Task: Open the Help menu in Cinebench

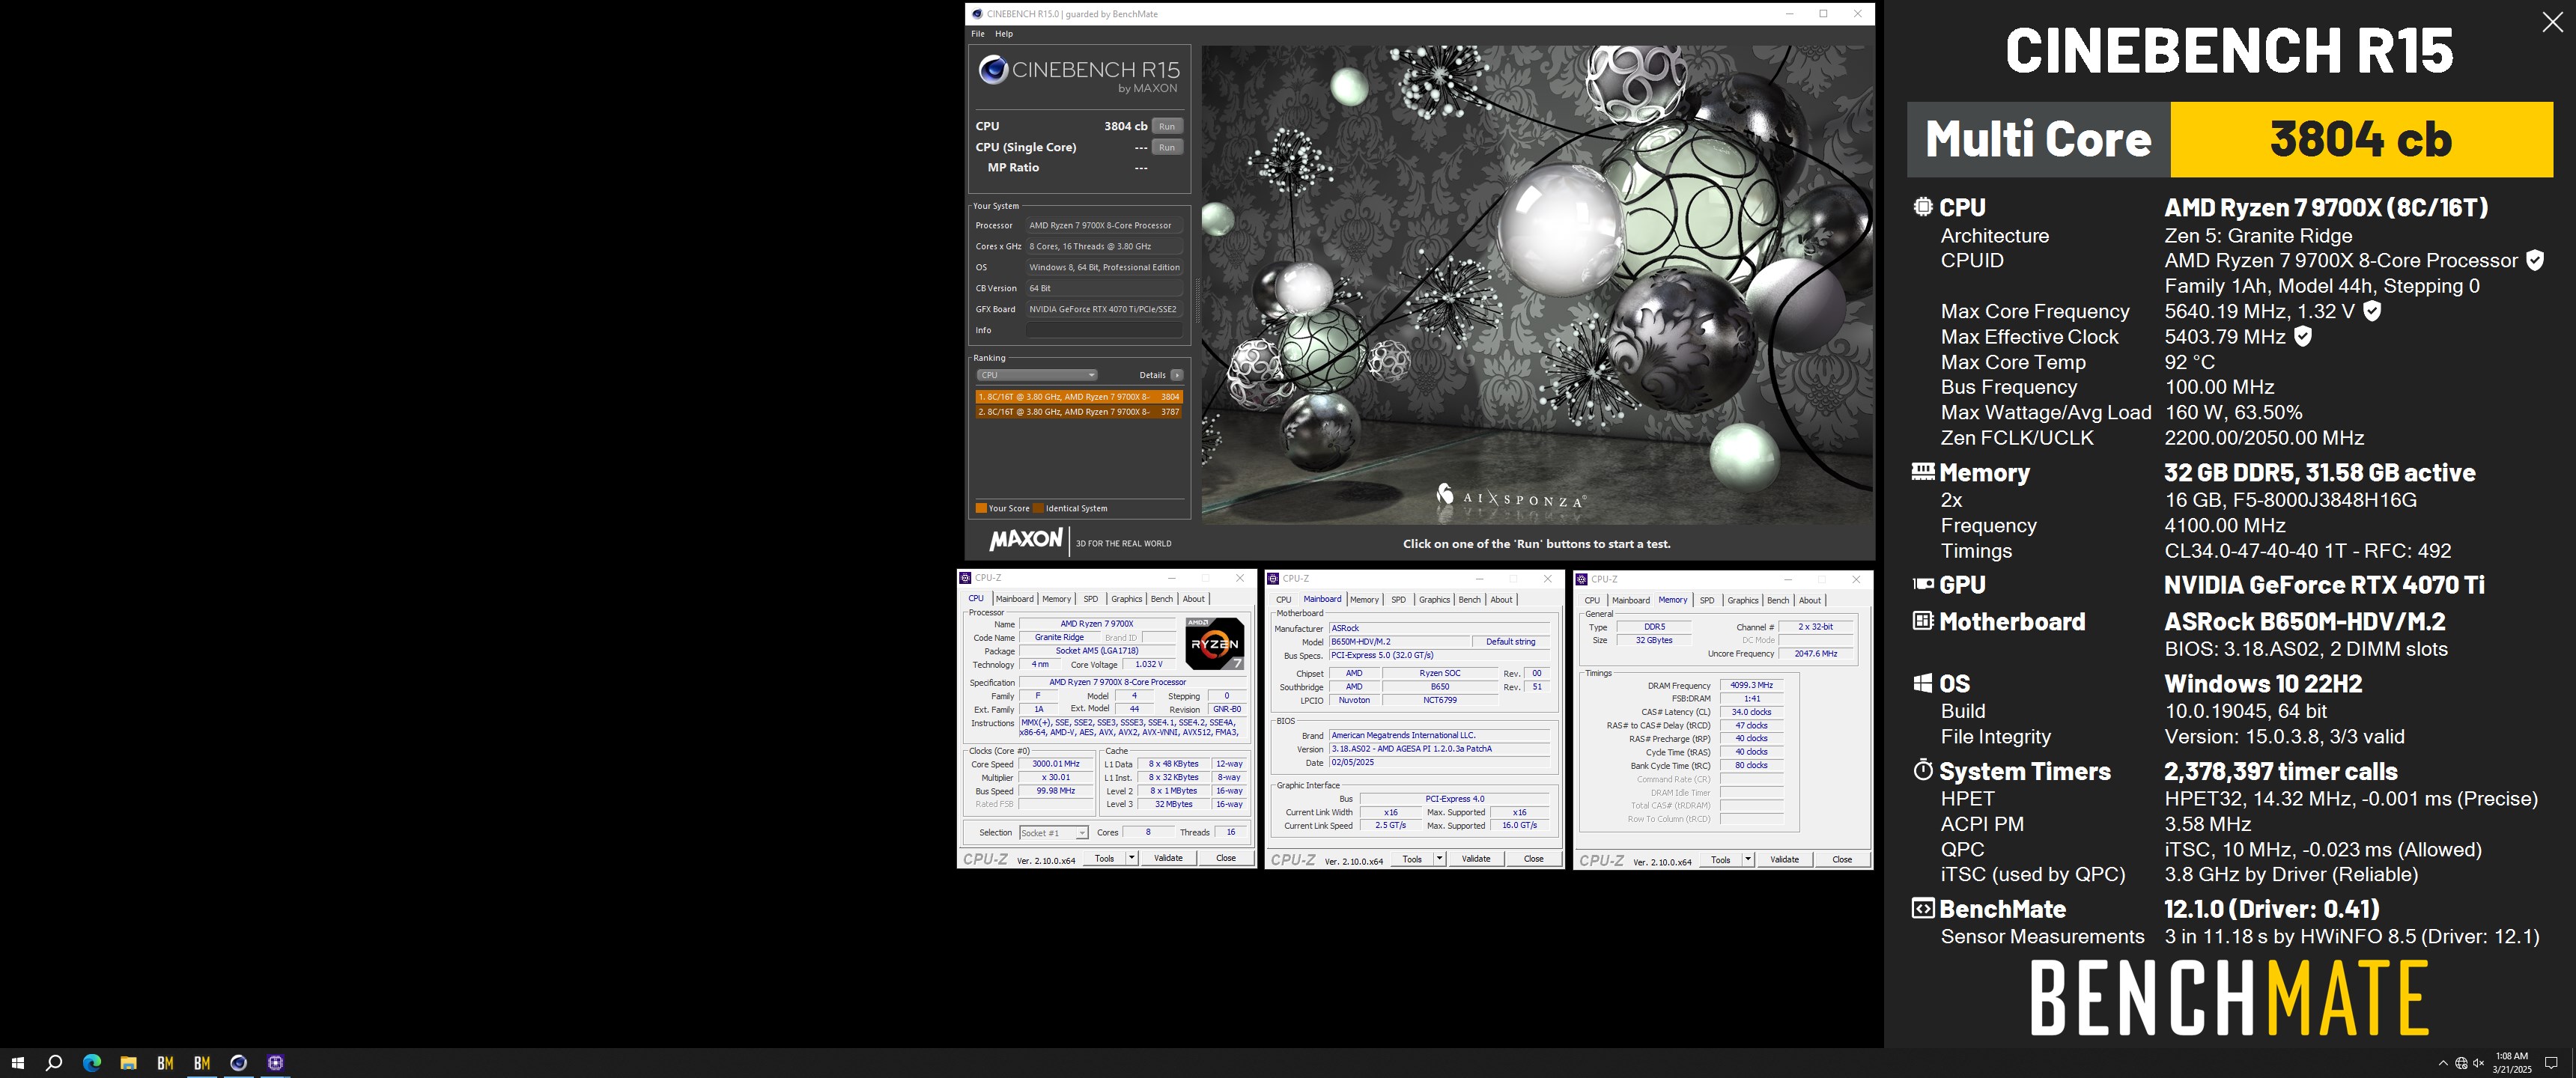Action: 1004,34
